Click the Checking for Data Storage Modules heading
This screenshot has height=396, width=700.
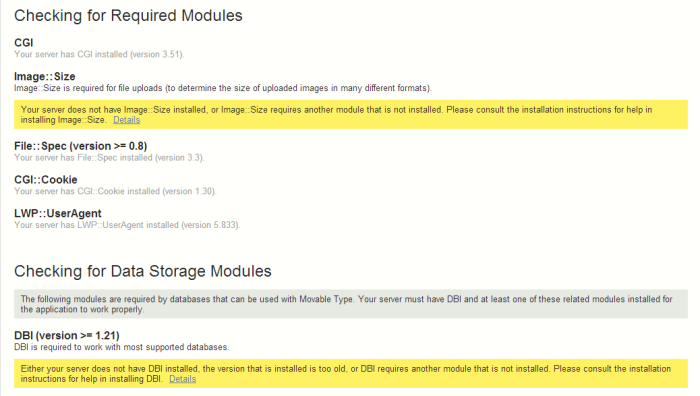(143, 271)
